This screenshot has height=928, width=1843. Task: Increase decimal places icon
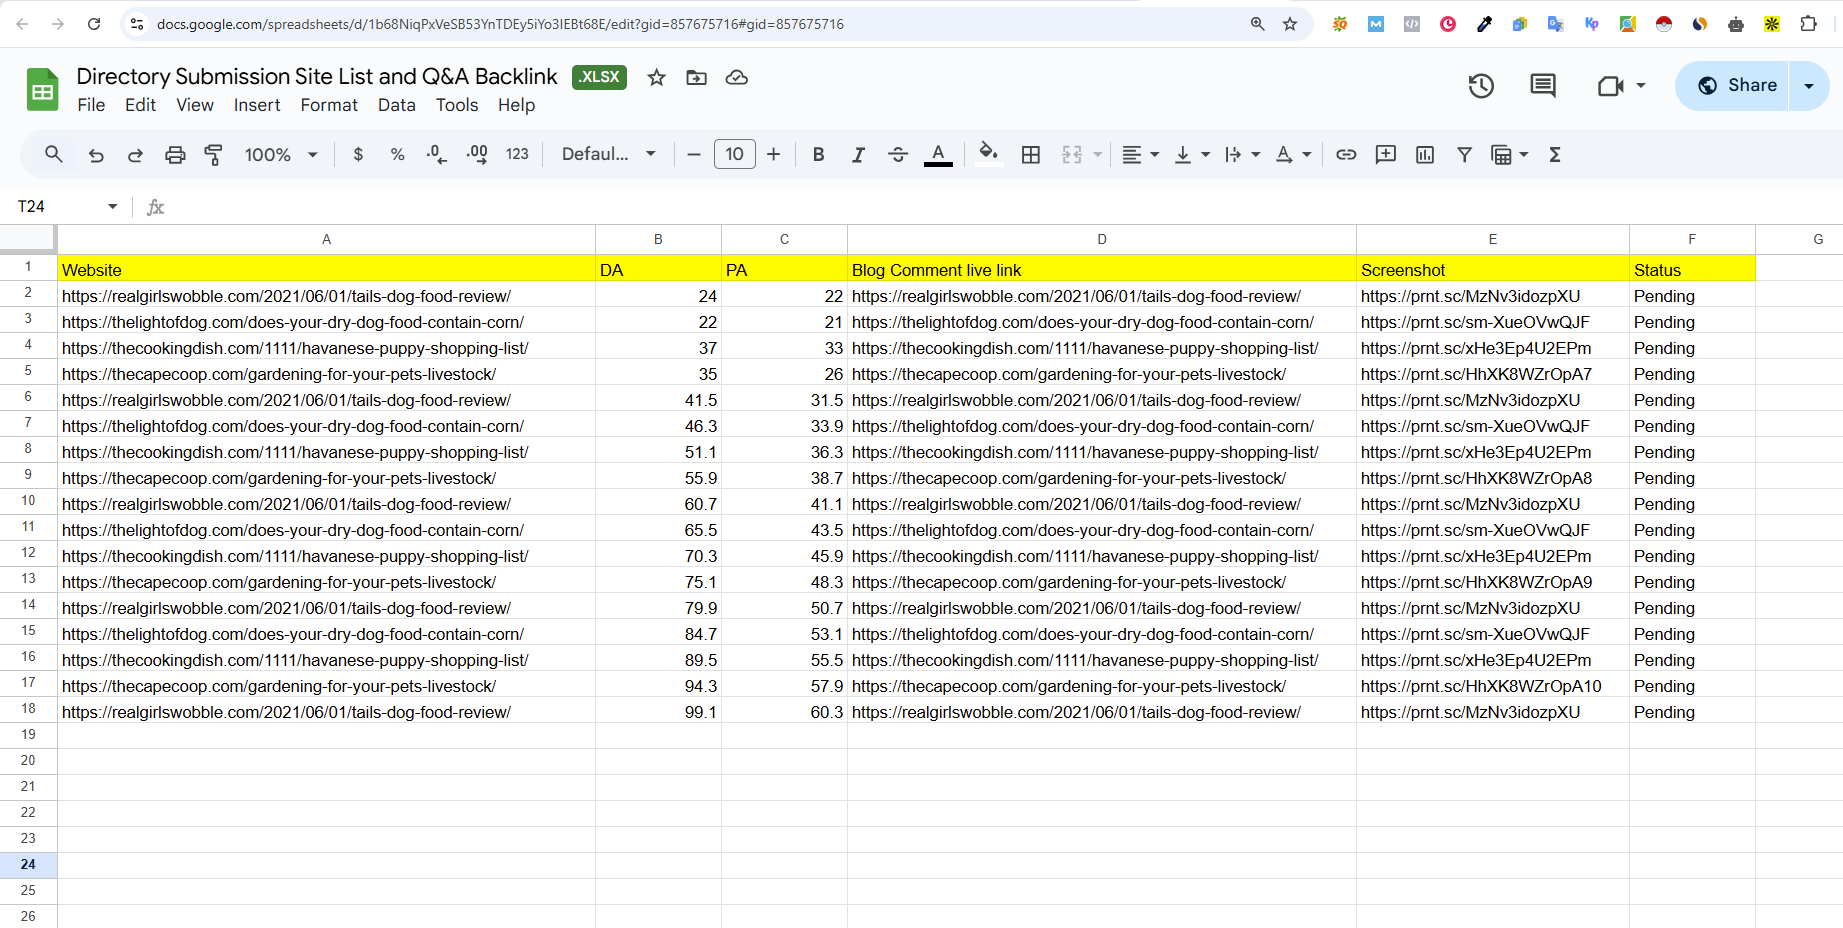[478, 154]
